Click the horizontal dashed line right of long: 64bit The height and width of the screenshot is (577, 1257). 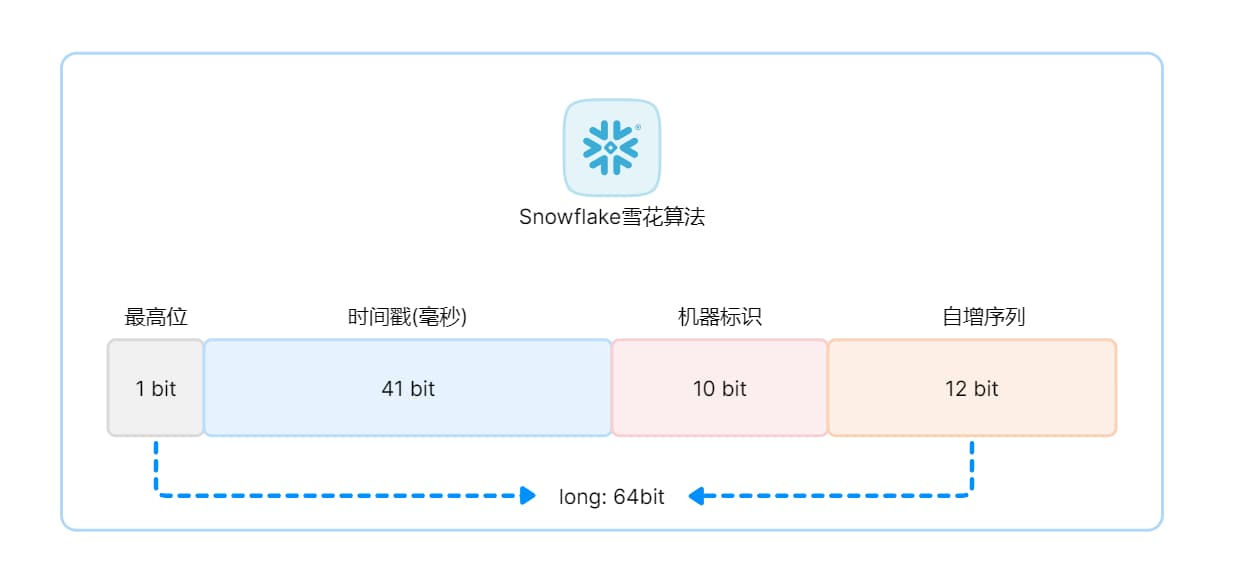[840, 495]
